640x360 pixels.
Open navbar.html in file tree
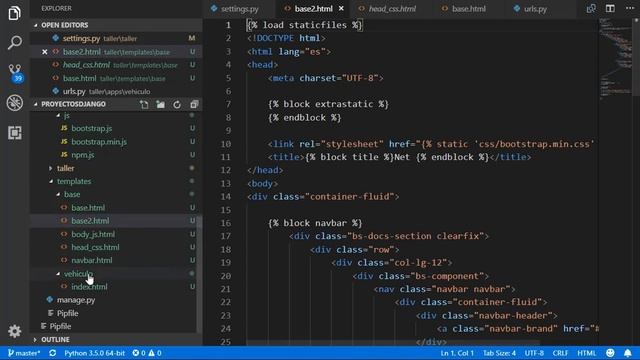tap(92, 260)
